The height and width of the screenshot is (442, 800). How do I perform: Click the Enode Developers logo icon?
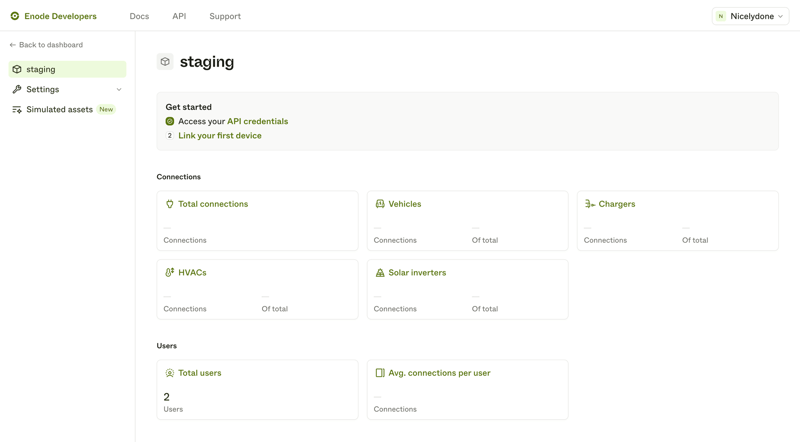coord(15,16)
